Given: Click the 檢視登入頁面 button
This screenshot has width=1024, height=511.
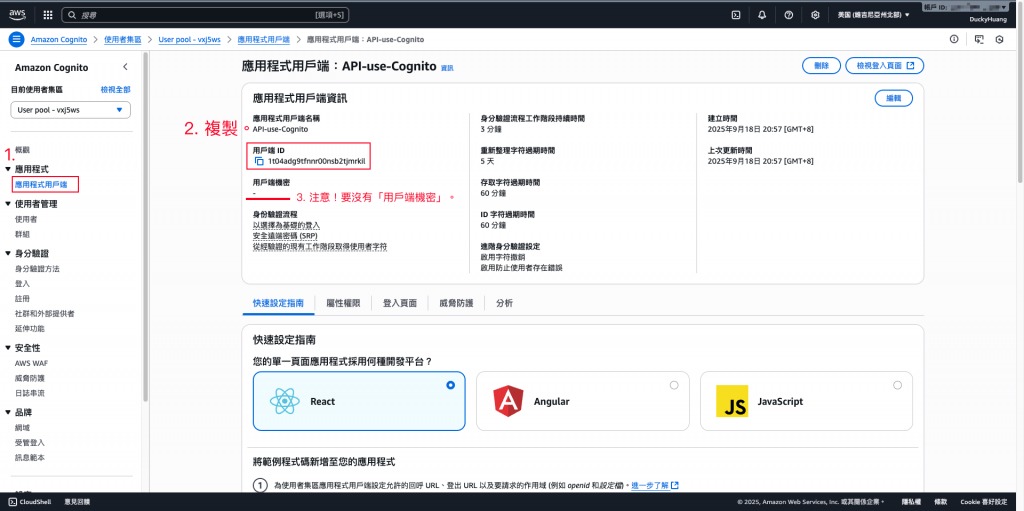Looking at the screenshot, I should 884,66.
